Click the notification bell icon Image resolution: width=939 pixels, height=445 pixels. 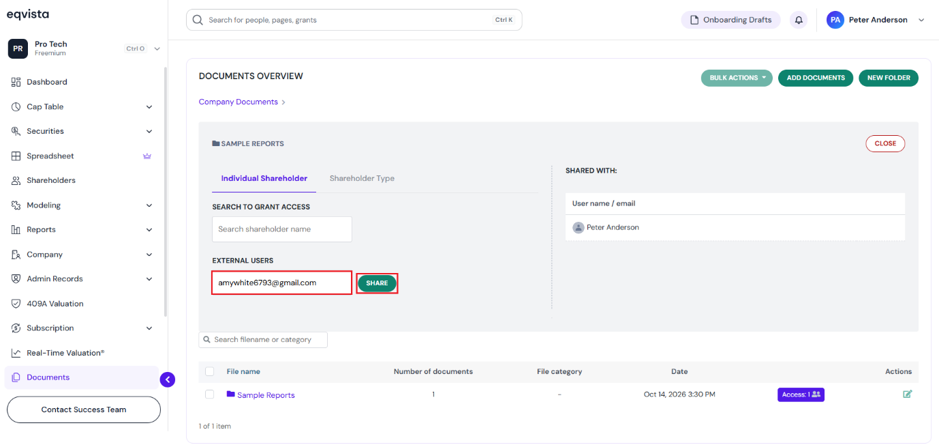coord(798,20)
